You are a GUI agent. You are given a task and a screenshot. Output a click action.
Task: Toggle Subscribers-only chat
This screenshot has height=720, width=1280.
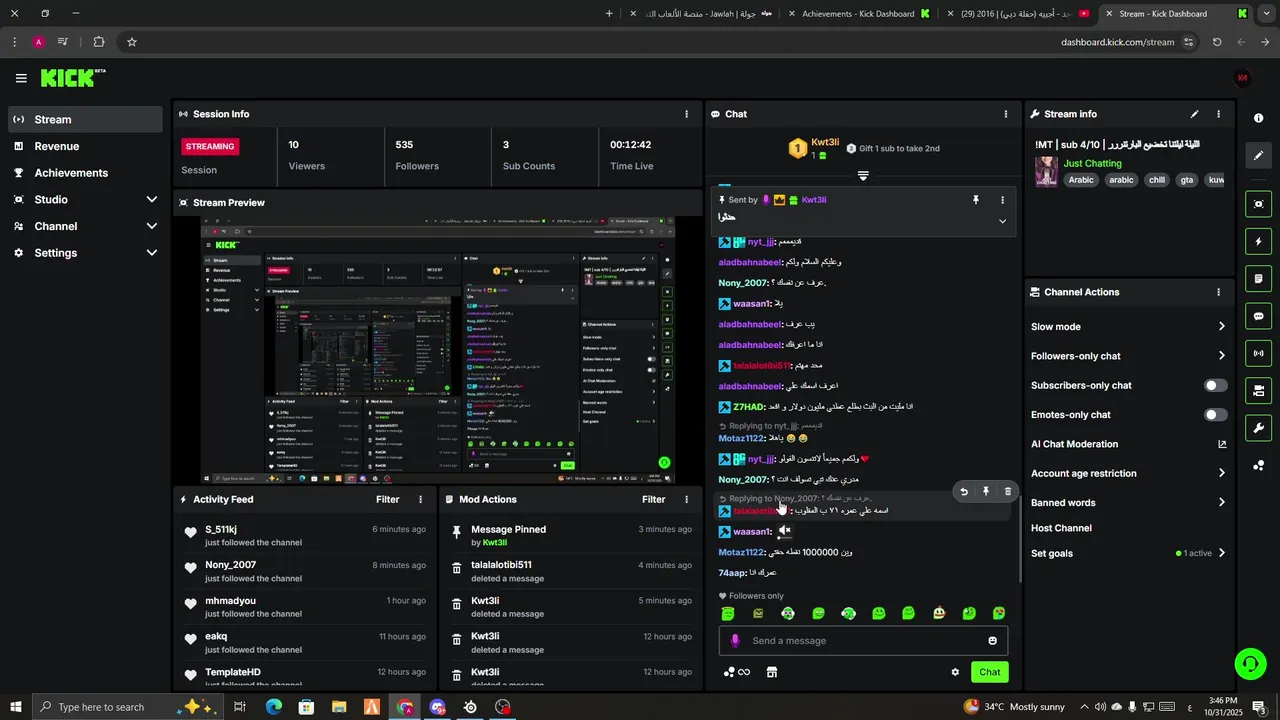point(1215,385)
